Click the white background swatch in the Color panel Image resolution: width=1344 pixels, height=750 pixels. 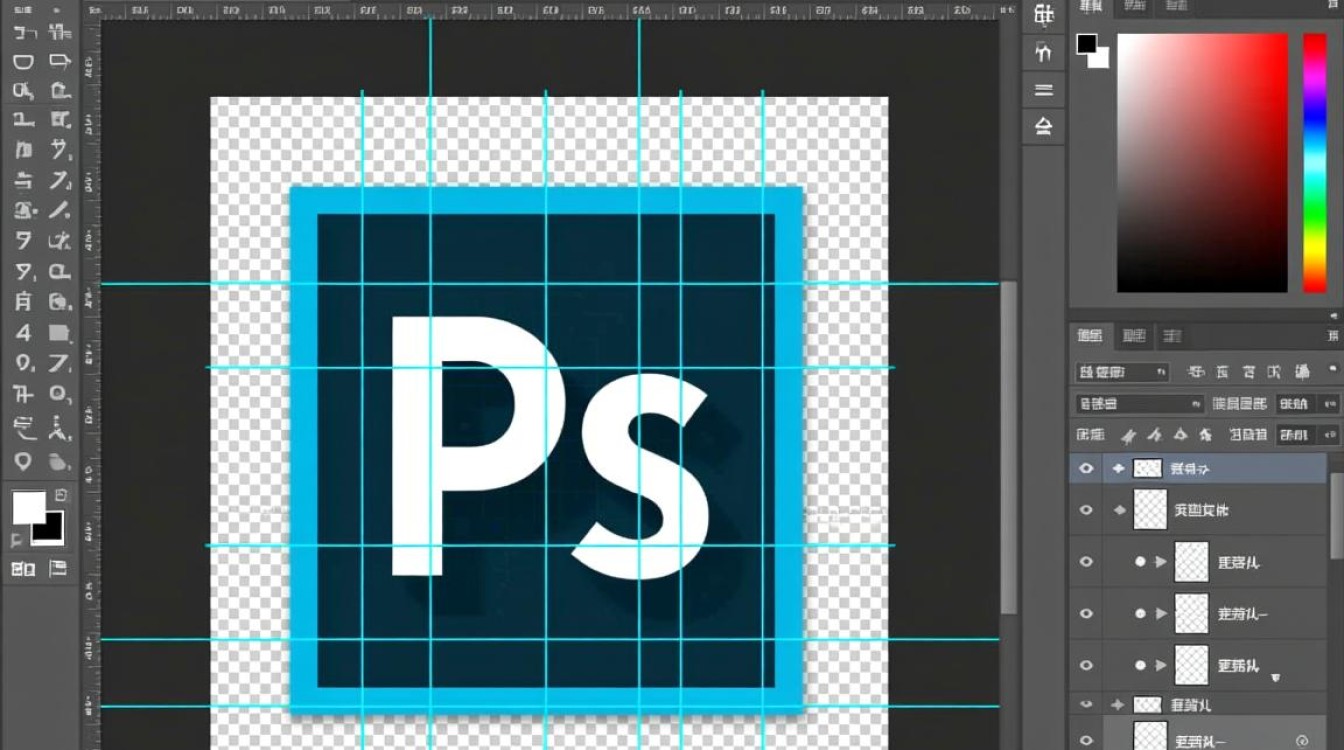point(1100,58)
